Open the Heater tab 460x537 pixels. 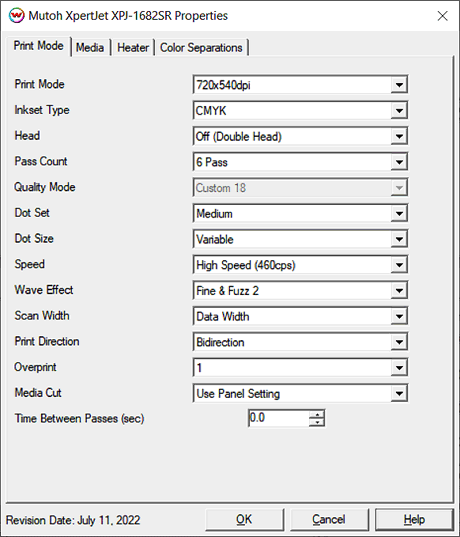click(133, 47)
